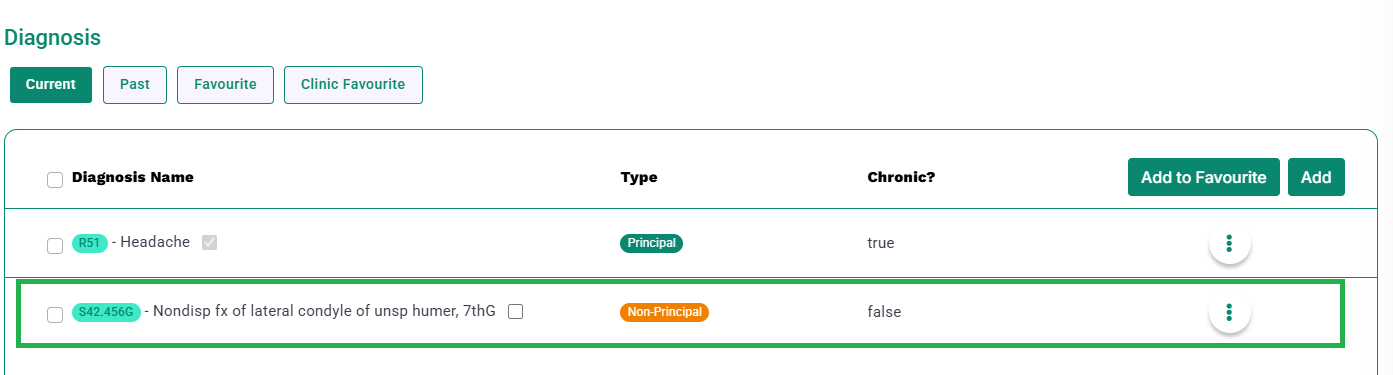Toggle the select-all checkbox beside Diagnosis Name
The height and width of the screenshot is (375, 1393).
point(55,180)
